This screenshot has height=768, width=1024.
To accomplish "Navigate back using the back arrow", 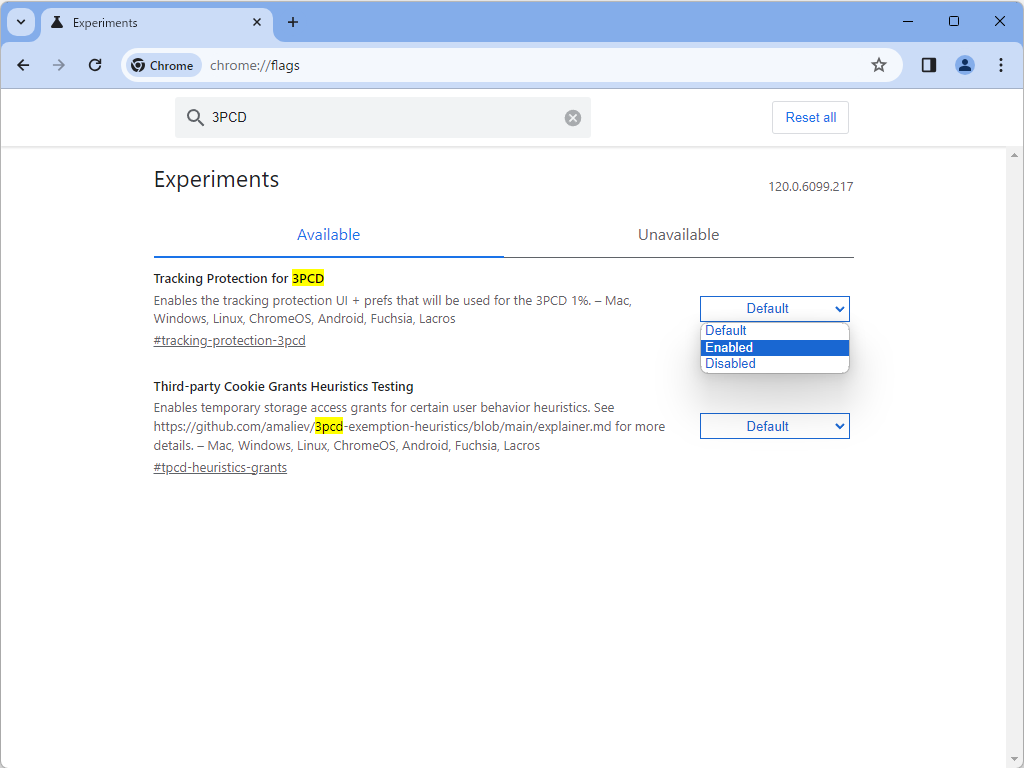I will coord(23,64).
